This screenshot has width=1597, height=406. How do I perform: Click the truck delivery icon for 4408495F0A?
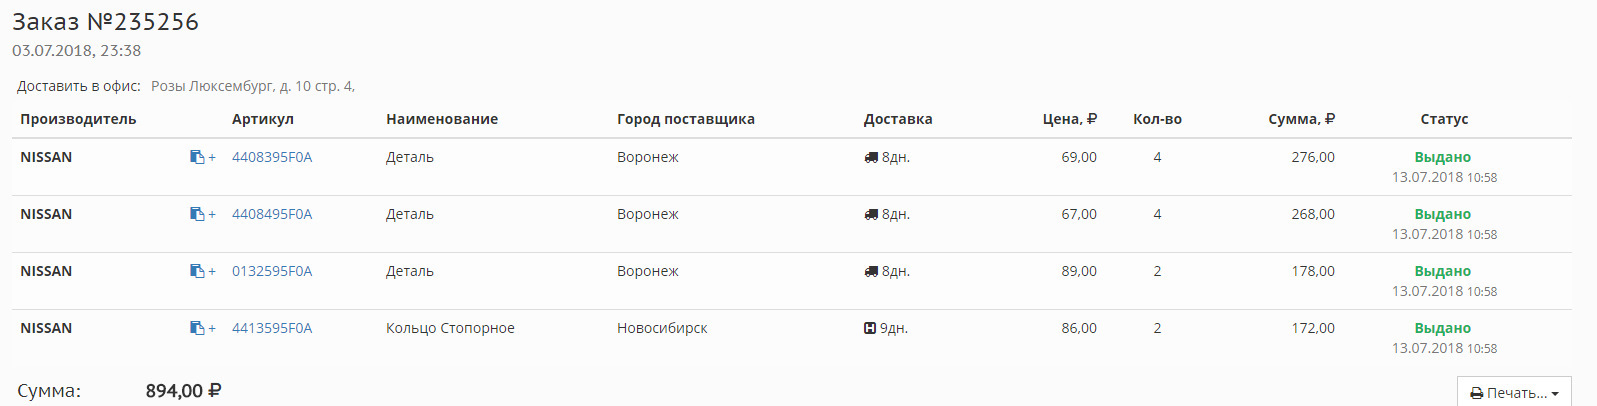pos(871,214)
